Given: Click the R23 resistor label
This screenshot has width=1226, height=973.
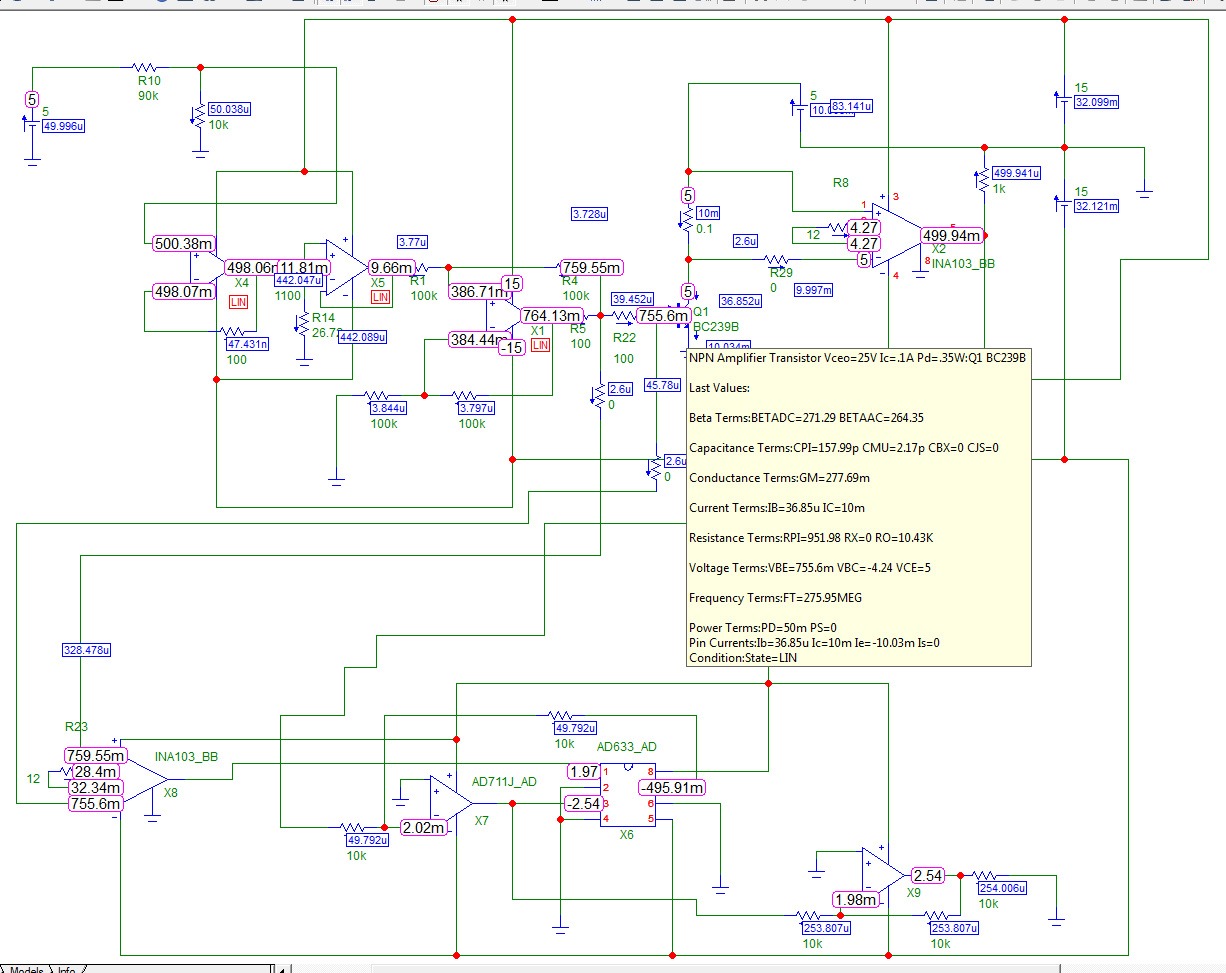Looking at the screenshot, I should [77, 729].
